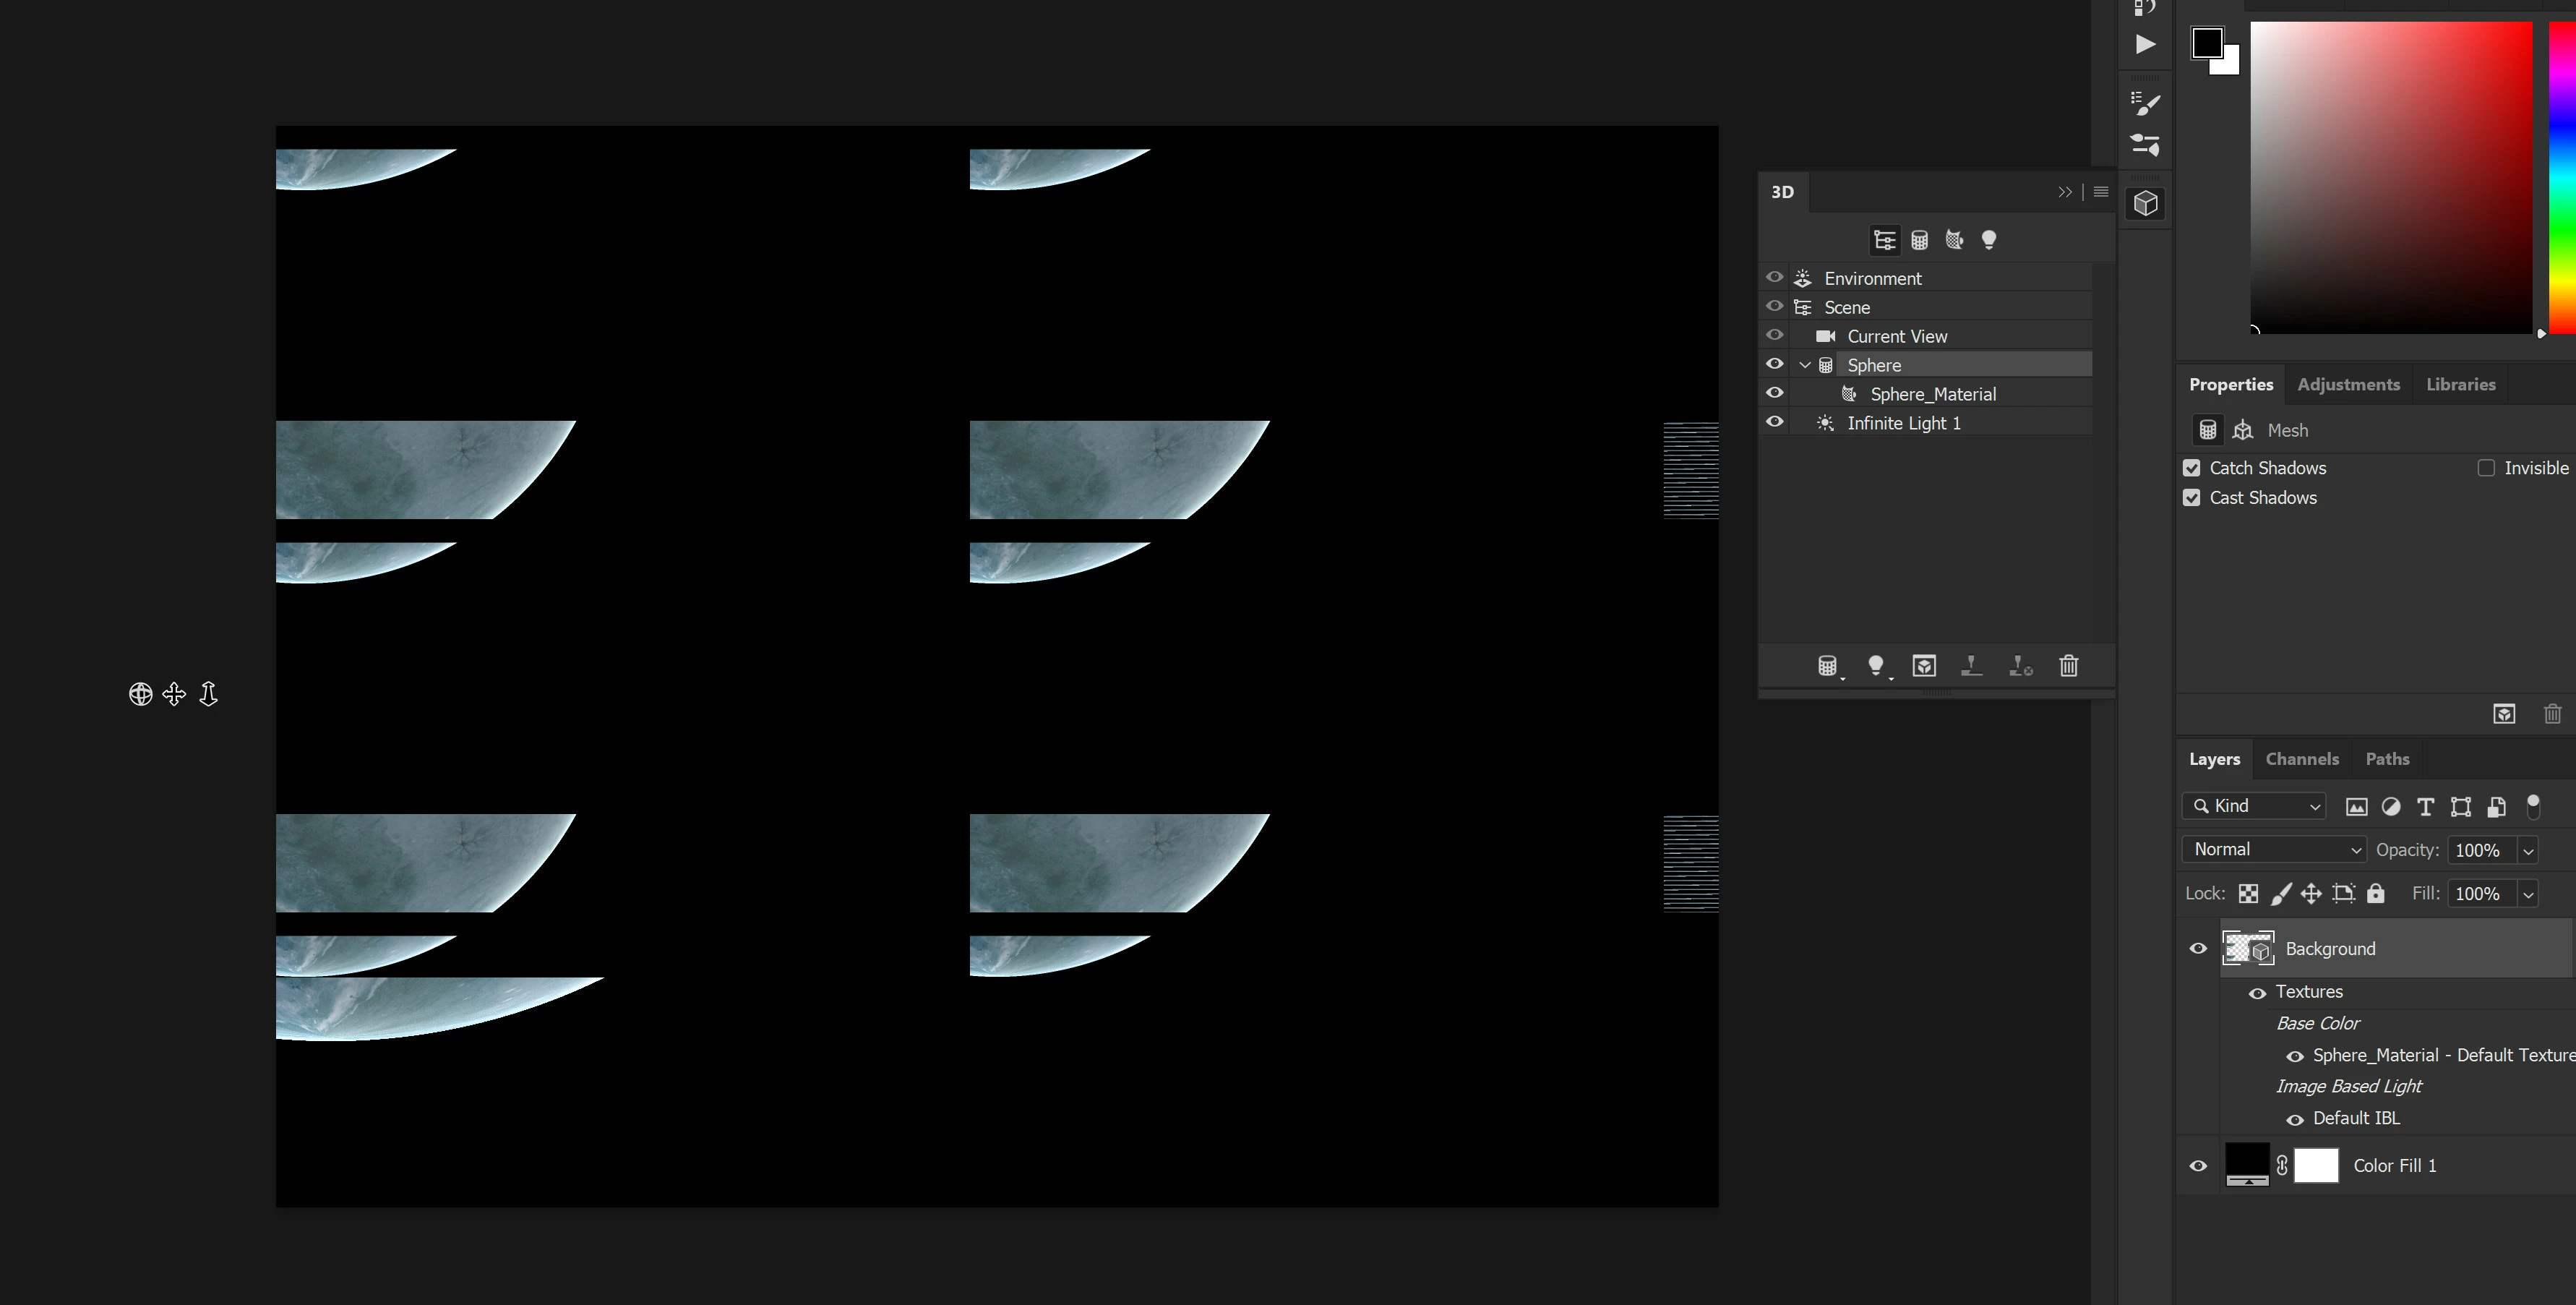
Task: Open Brush Settings panel icon
Action: tap(2145, 104)
